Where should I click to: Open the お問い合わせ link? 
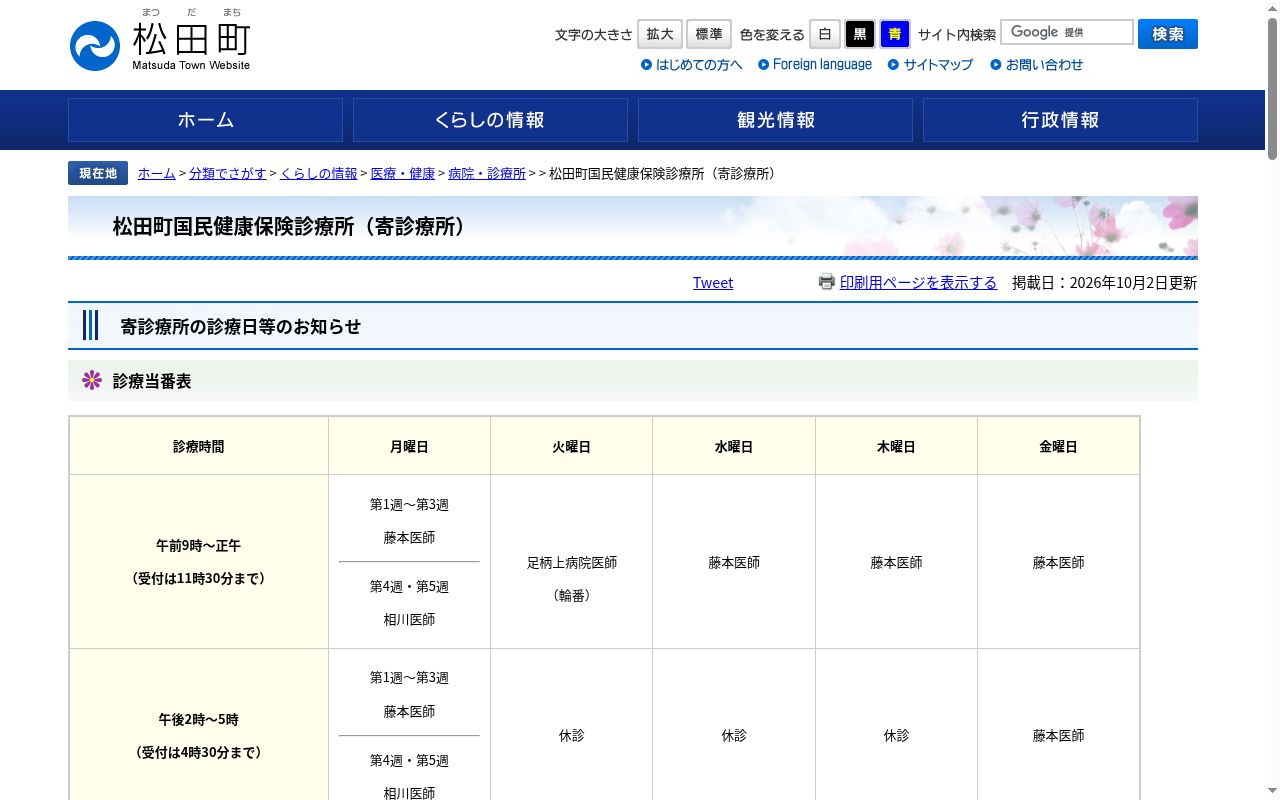(x=1037, y=65)
